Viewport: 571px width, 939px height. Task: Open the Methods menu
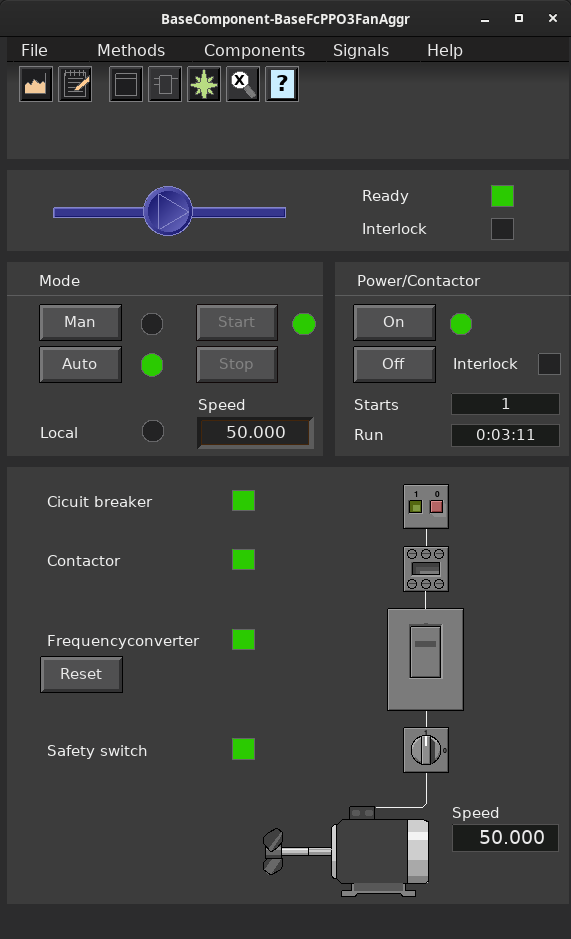tap(131, 50)
